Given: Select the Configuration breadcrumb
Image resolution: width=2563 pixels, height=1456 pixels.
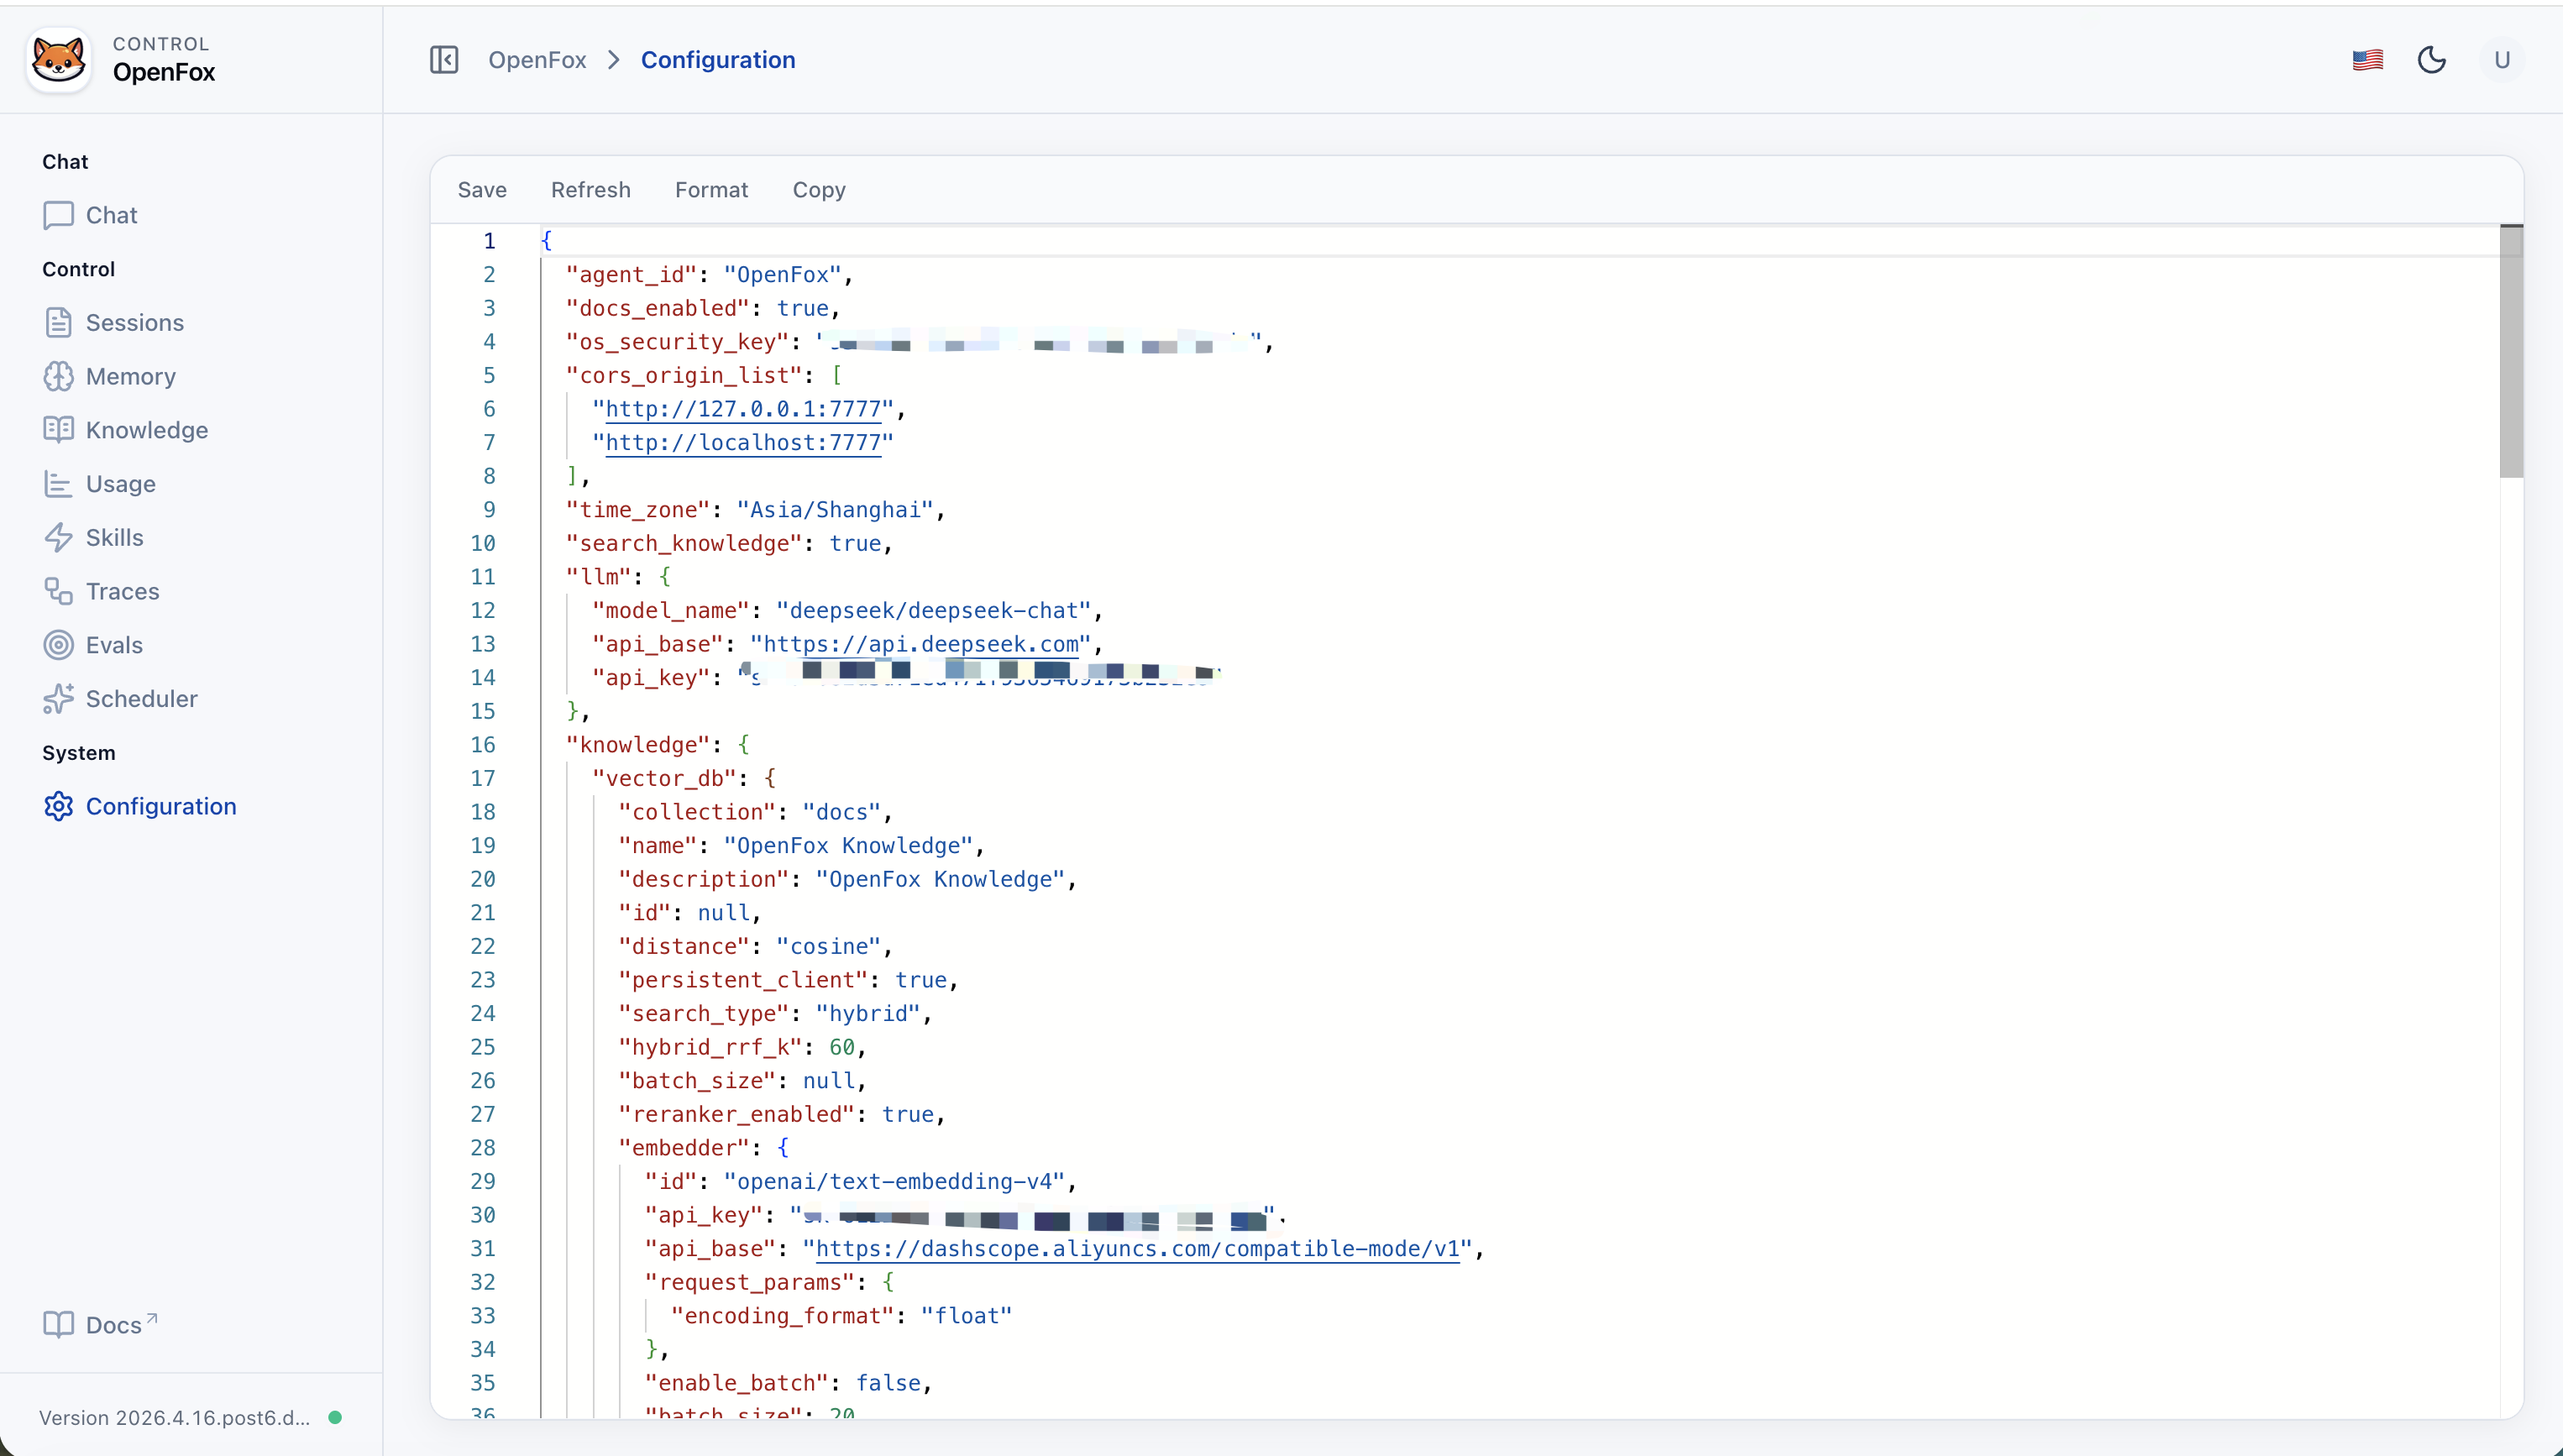Looking at the screenshot, I should 718,60.
